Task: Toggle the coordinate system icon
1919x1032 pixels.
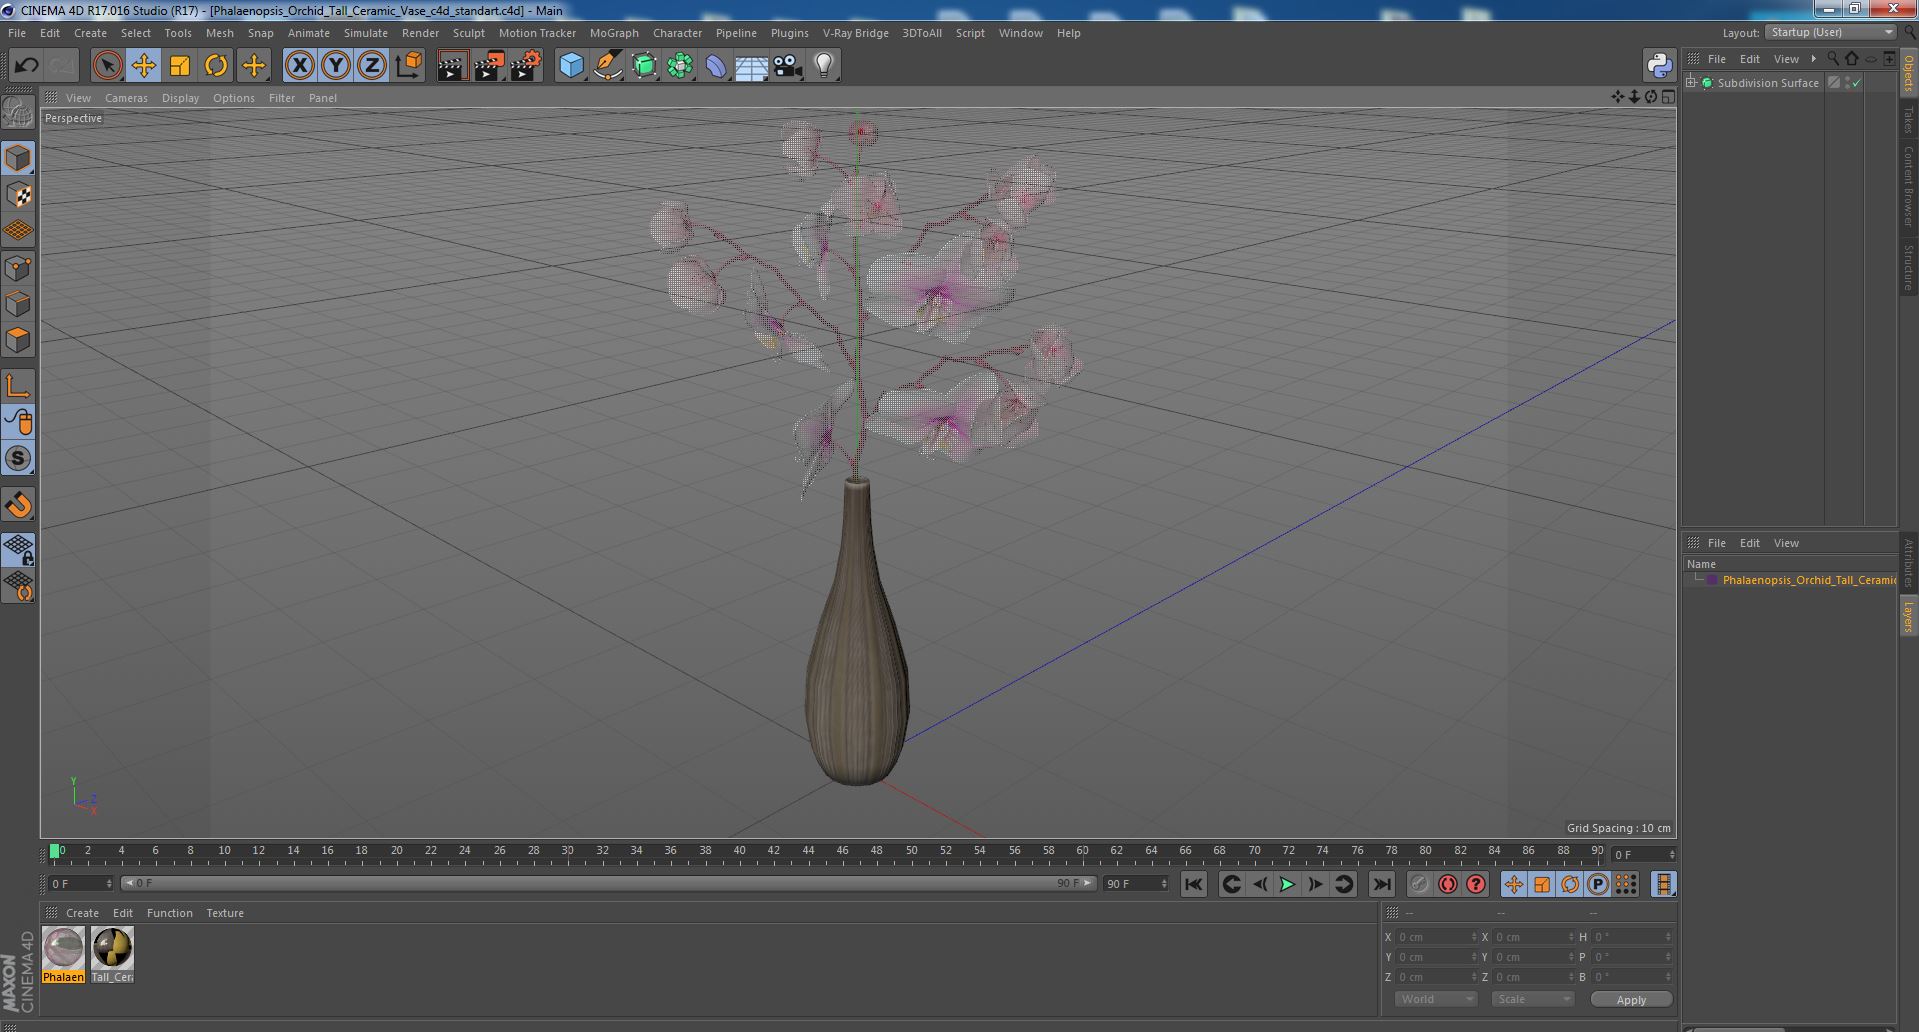Action: (409, 66)
